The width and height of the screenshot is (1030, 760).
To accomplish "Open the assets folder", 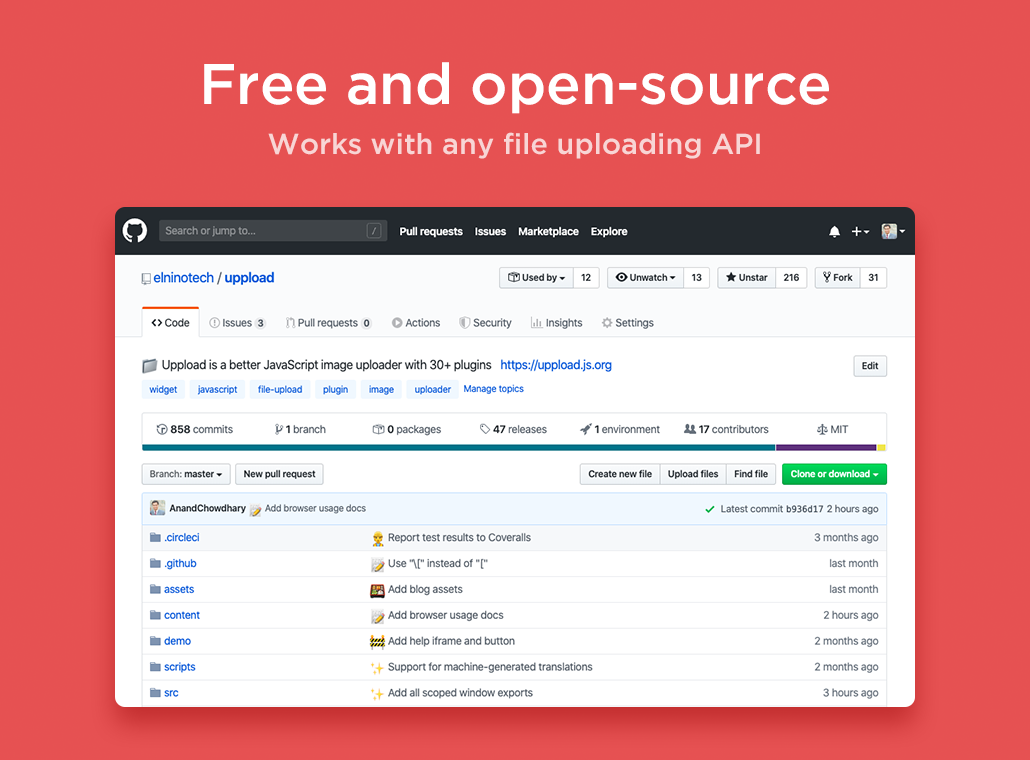I will pos(179,589).
